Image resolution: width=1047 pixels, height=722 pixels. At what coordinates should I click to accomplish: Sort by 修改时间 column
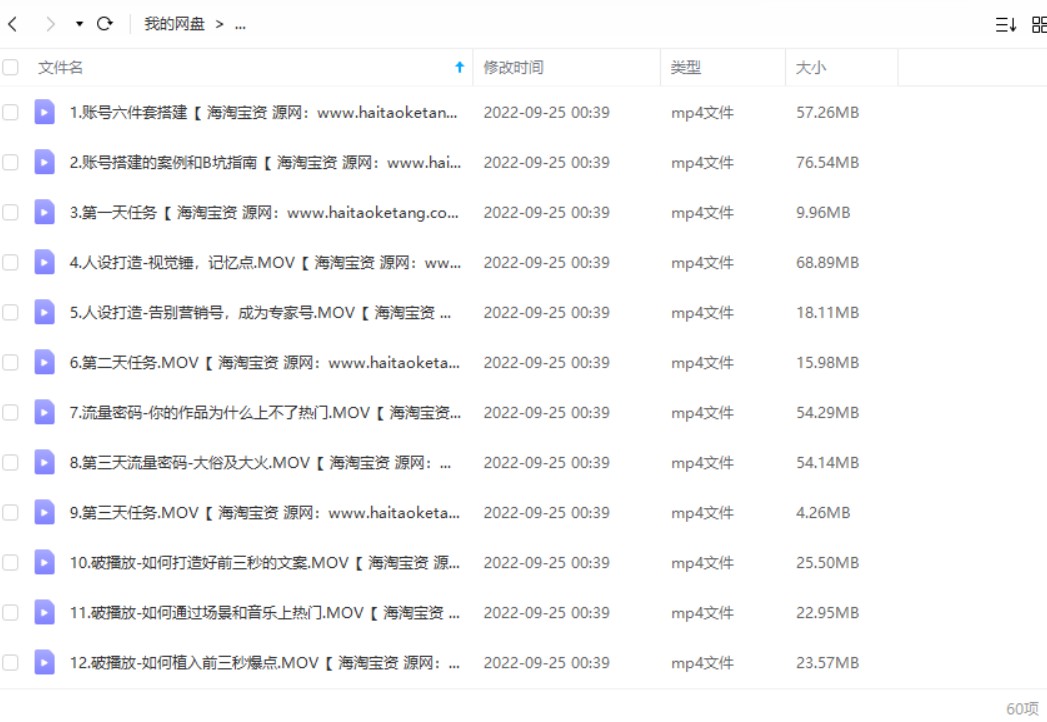click(x=513, y=67)
